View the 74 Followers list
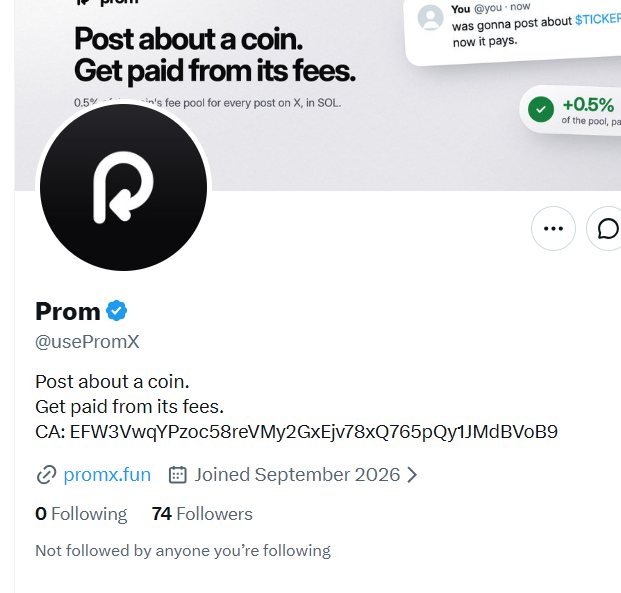621x593 pixels. coord(202,514)
